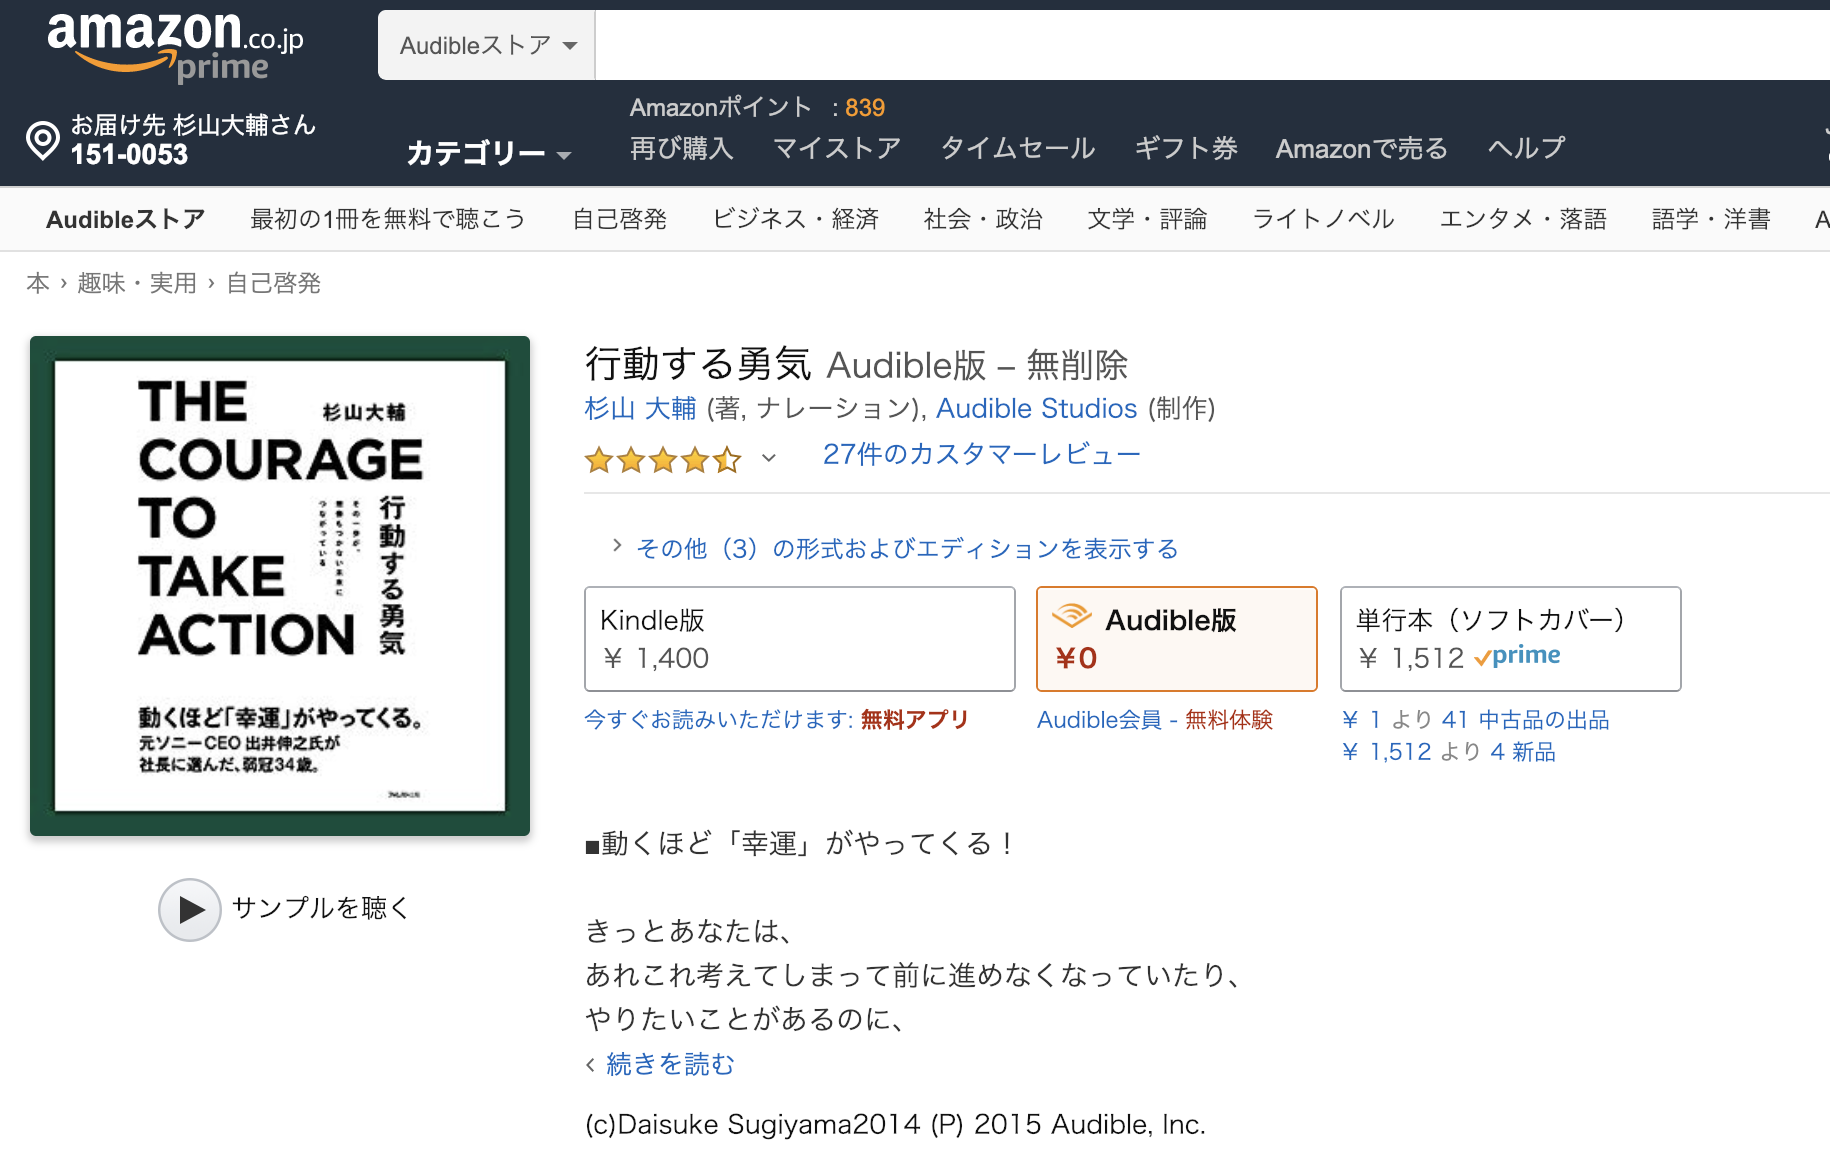1830x1164 pixels.
Task: Click the Amazon.co.jp prime logo
Action: point(175,46)
